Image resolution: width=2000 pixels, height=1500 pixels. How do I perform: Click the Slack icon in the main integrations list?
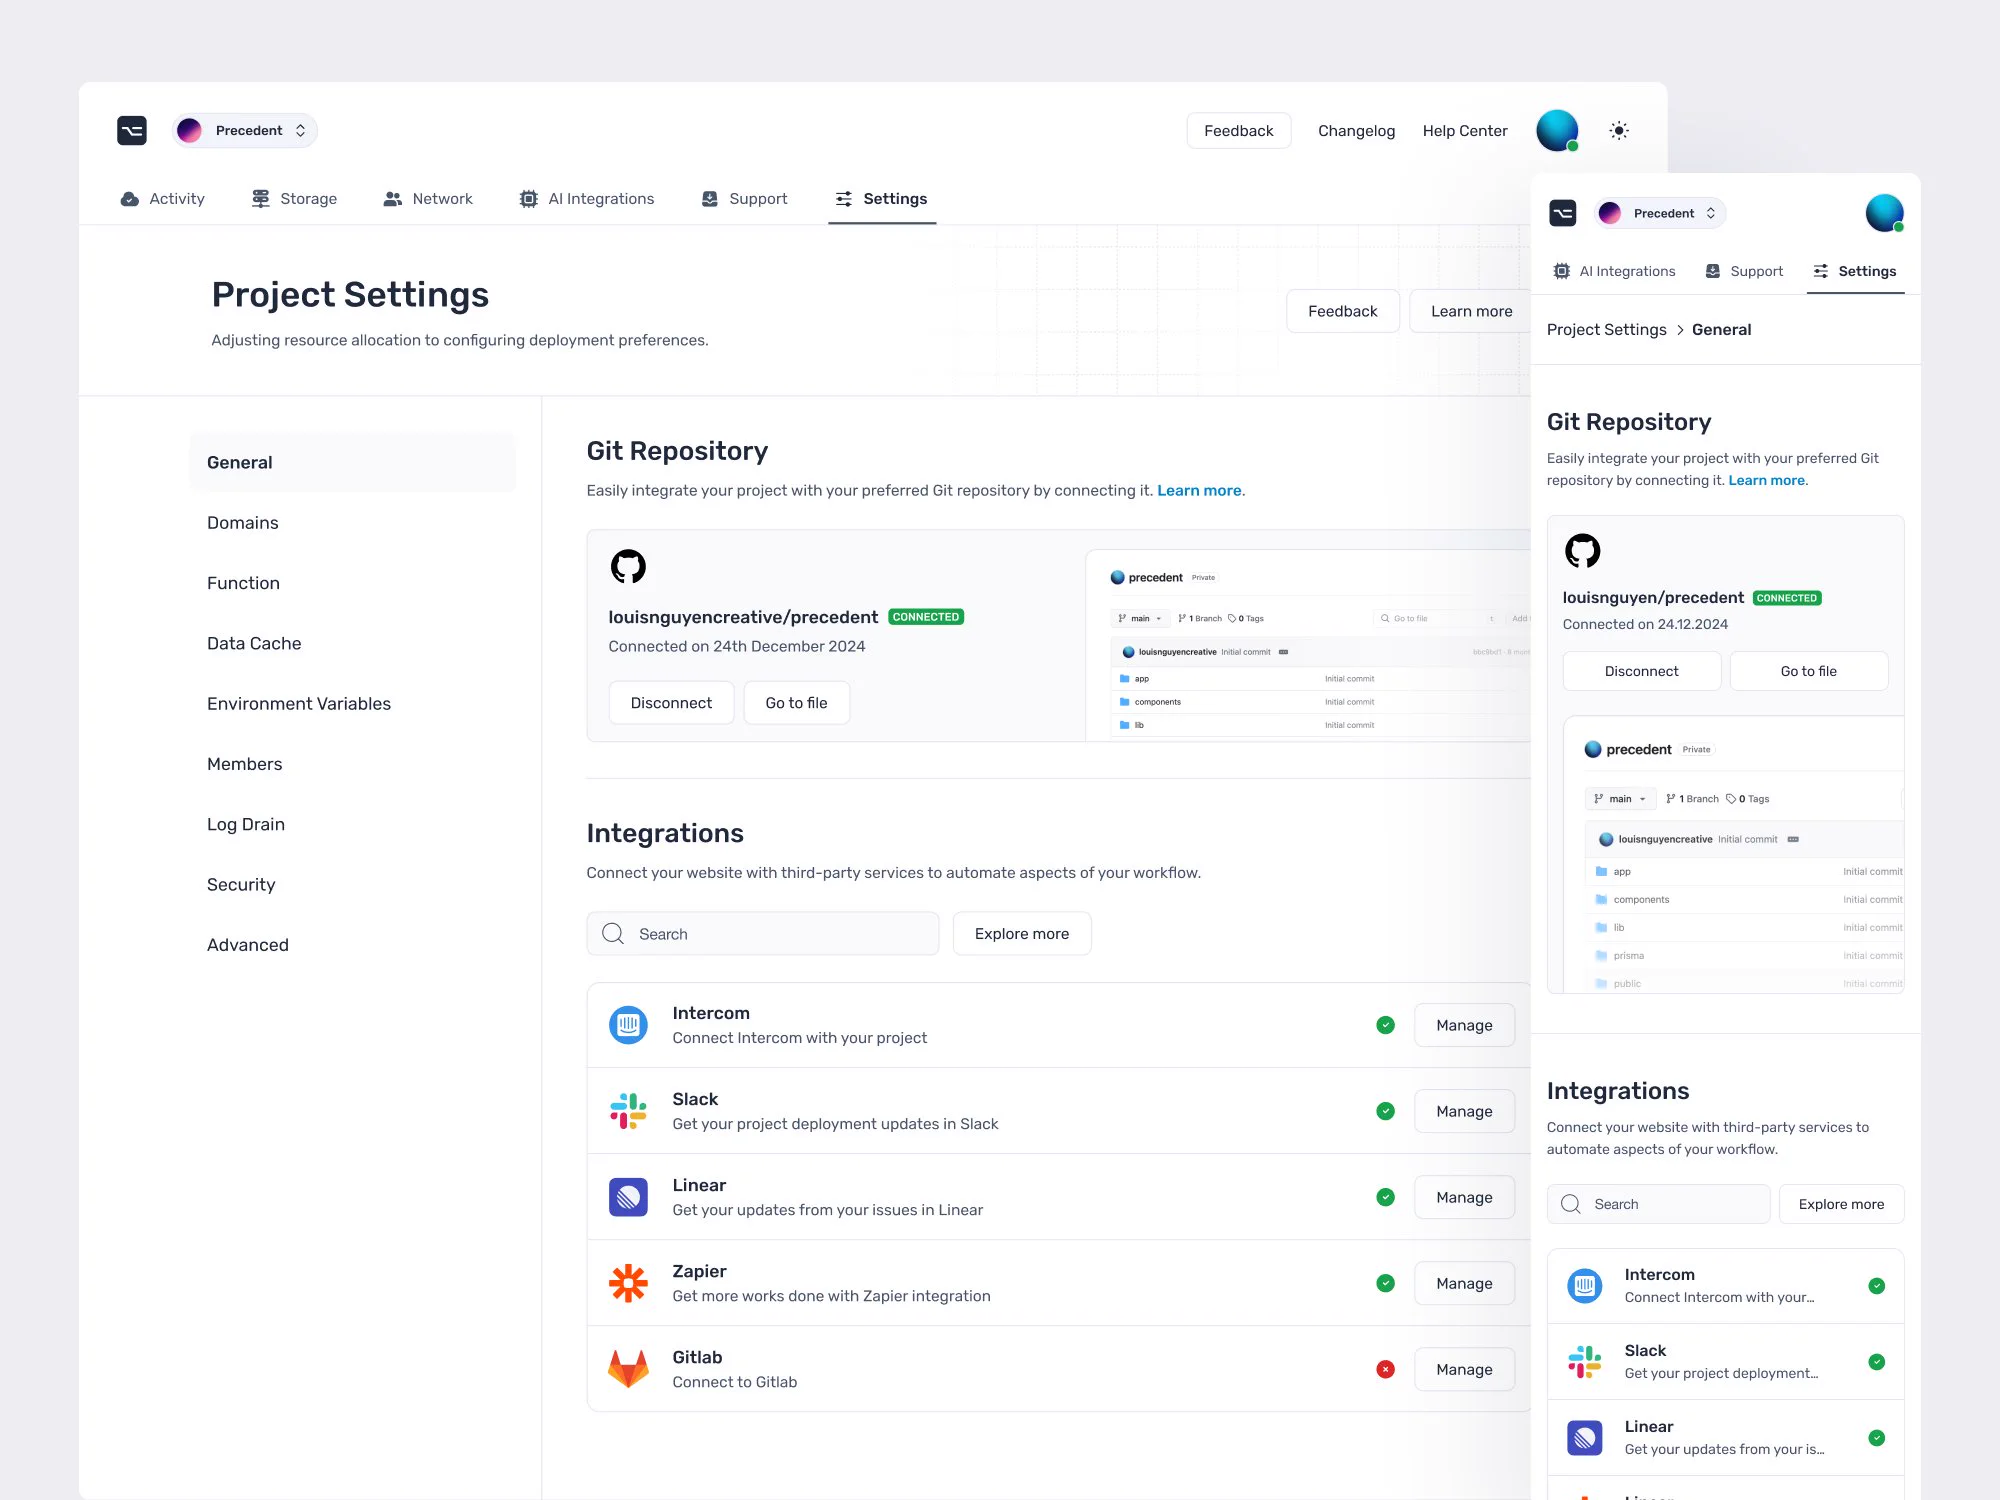628,1111
